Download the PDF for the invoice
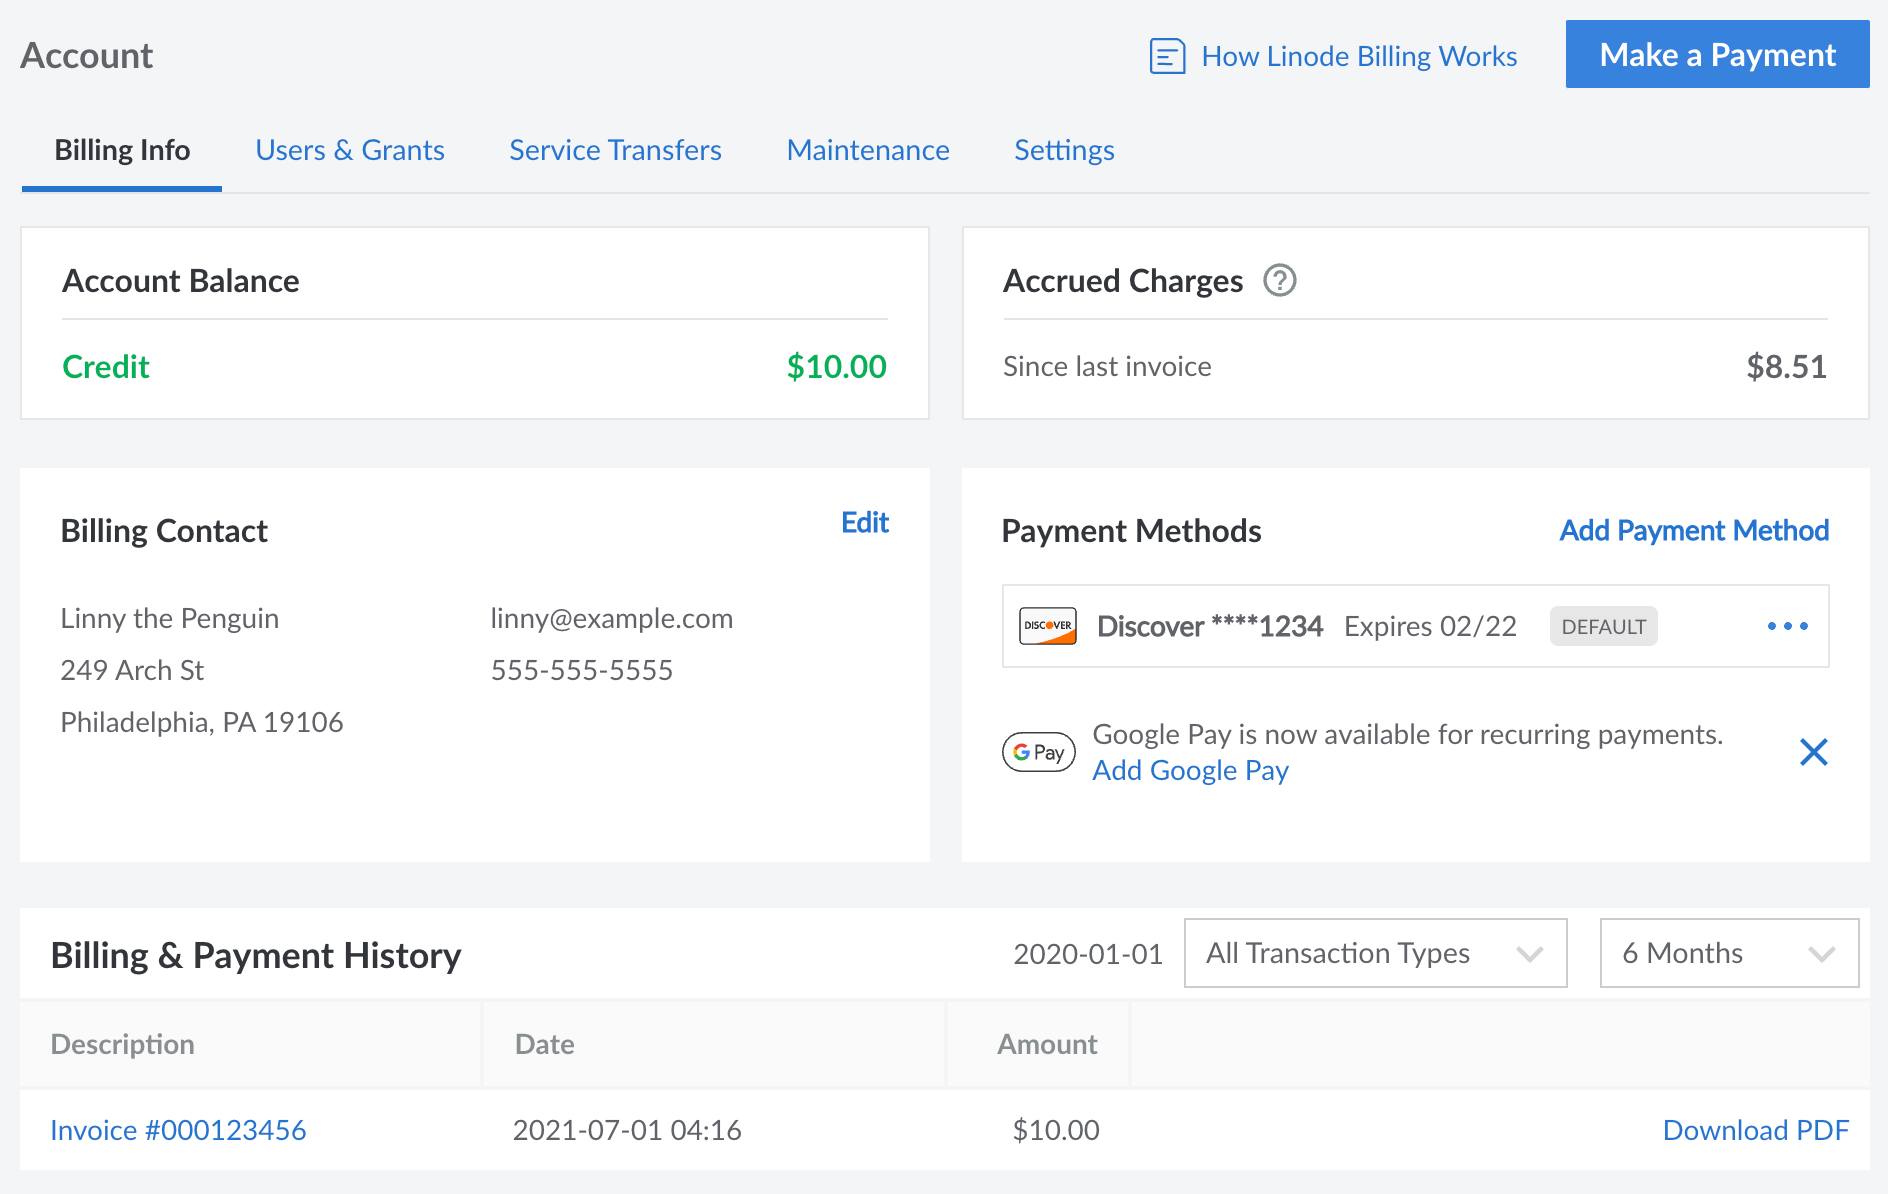The height and width of the screenshot is (1194, 1888). [1757, 1130]
